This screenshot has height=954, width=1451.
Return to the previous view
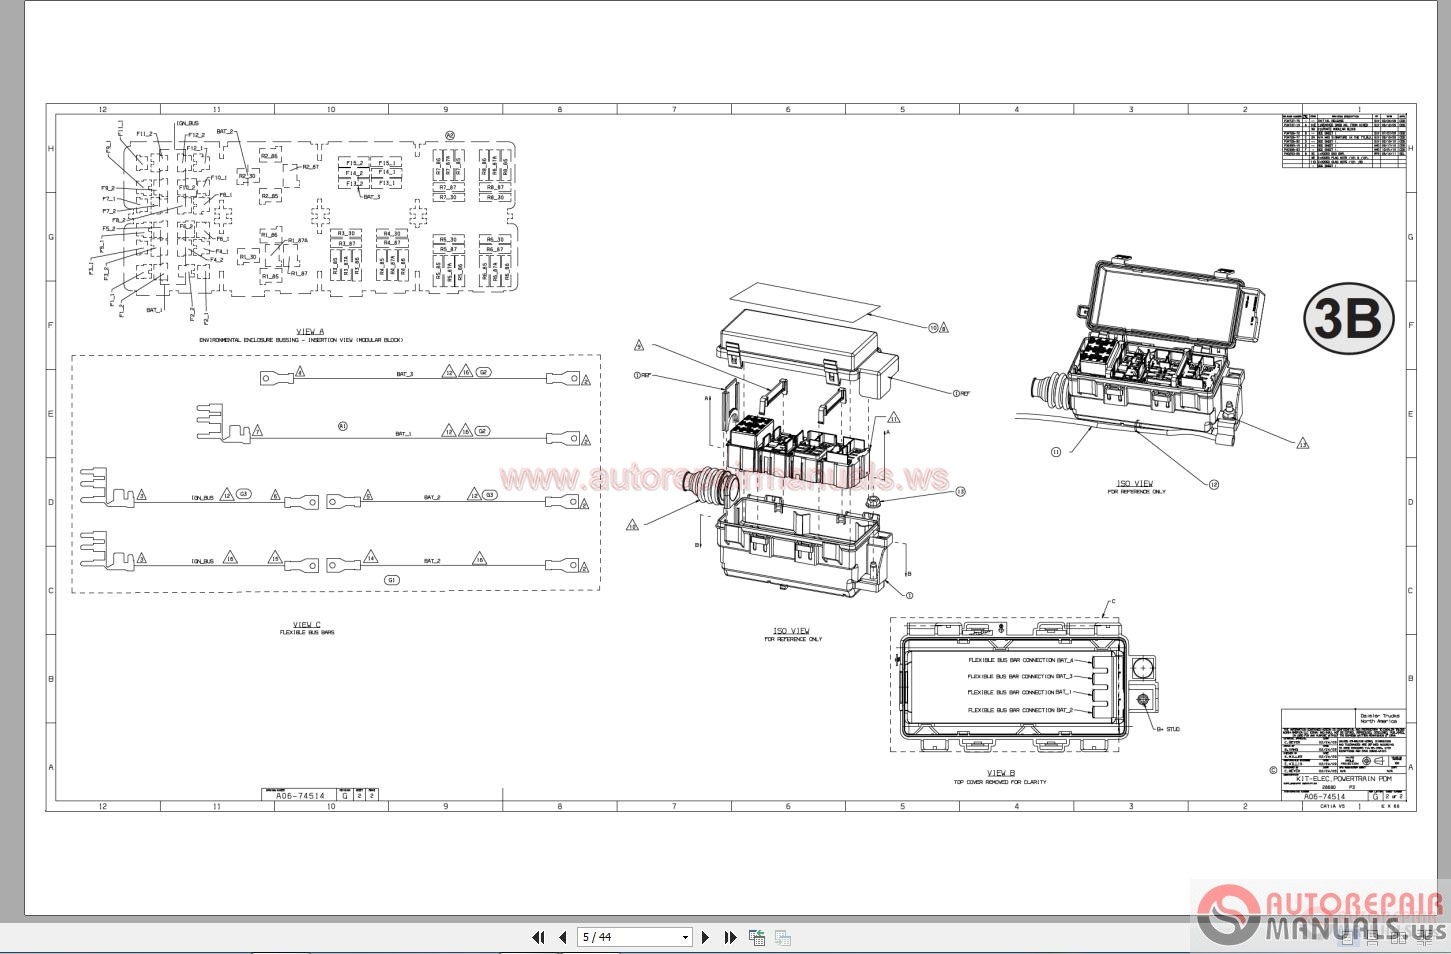tap(757, 937)
